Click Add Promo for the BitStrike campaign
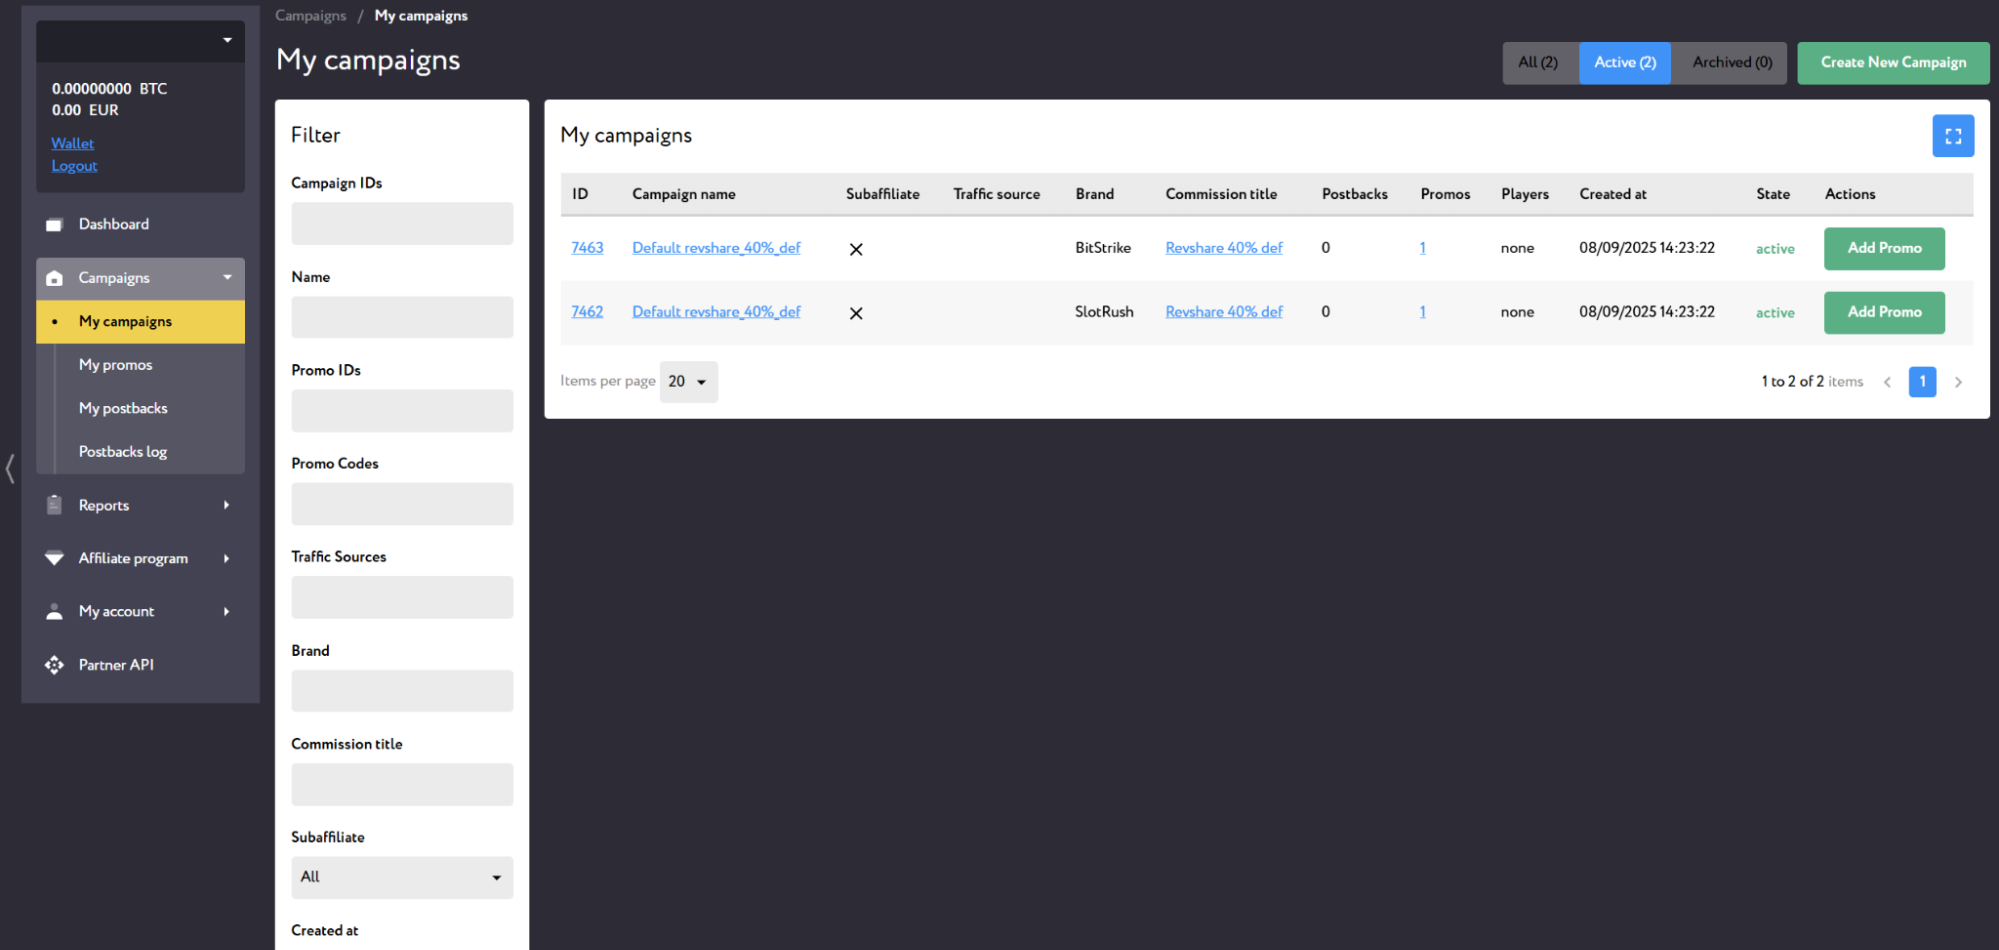 coord(1883,249)
